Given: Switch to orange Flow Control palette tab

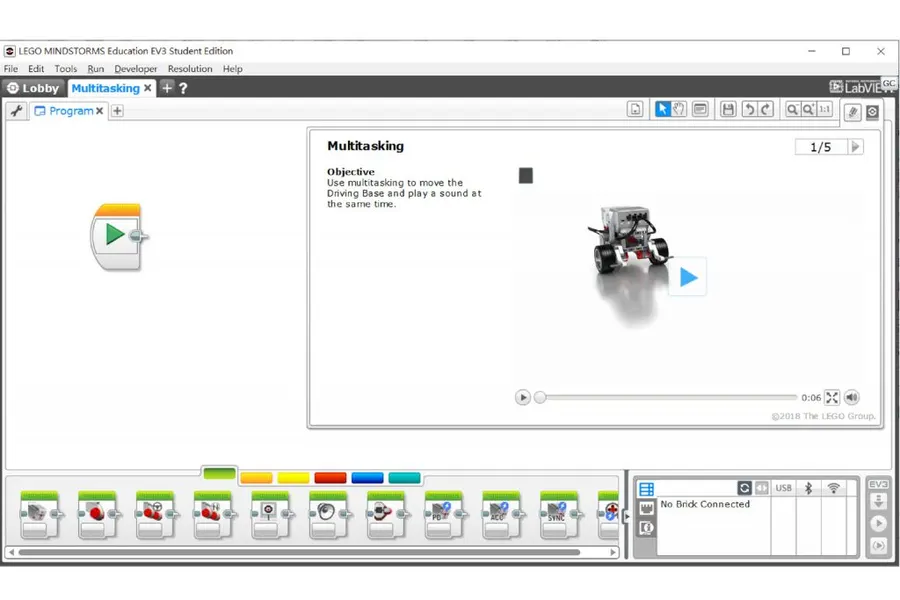Looking at the screenshot, I should 257,478.
